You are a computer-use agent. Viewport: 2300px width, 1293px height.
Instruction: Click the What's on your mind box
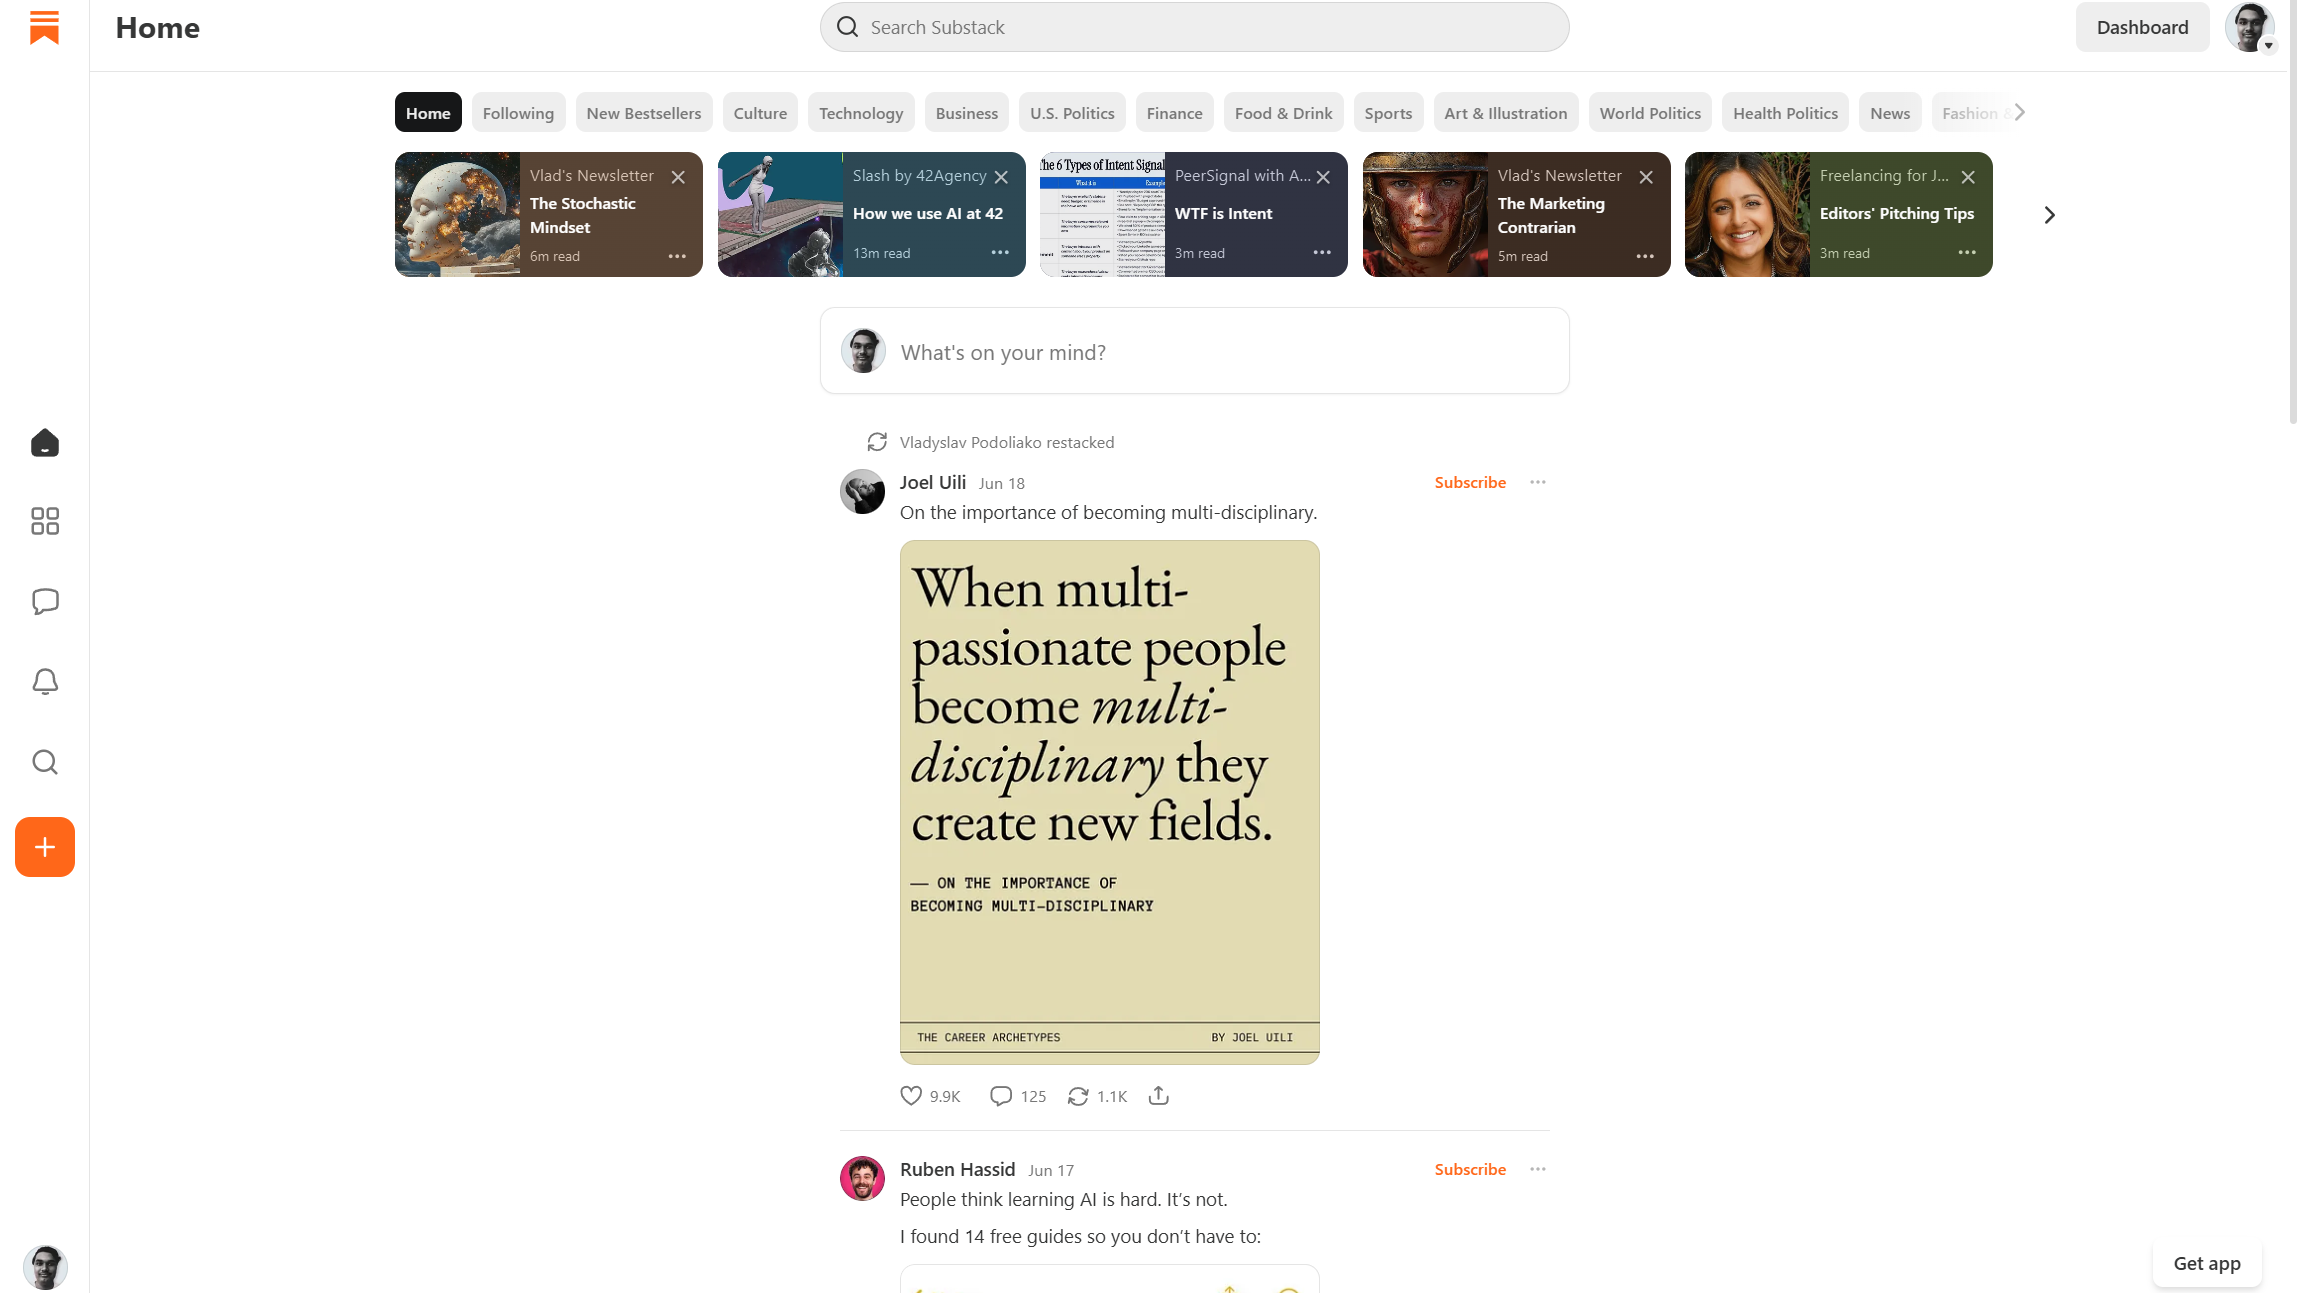[x=1195, y=351]
